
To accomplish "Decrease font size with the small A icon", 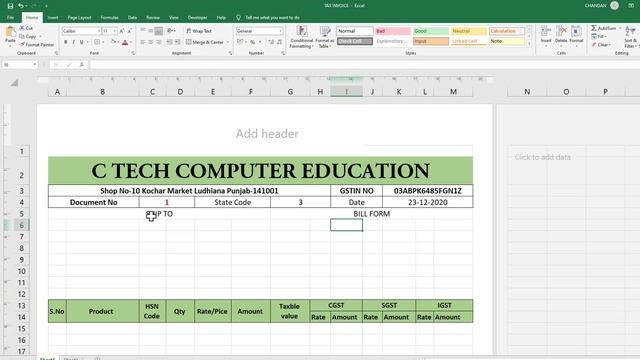I will click(129, 31).
